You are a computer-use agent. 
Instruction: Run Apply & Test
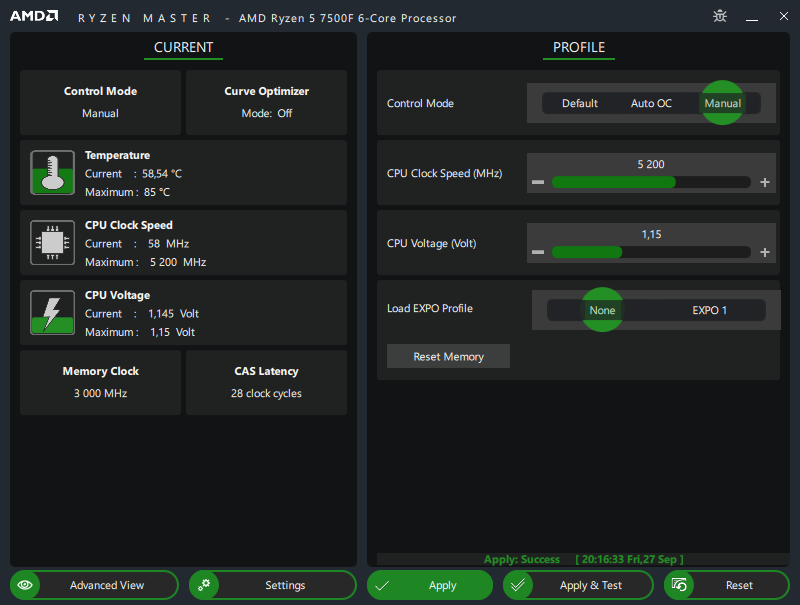tap(578, 585)
